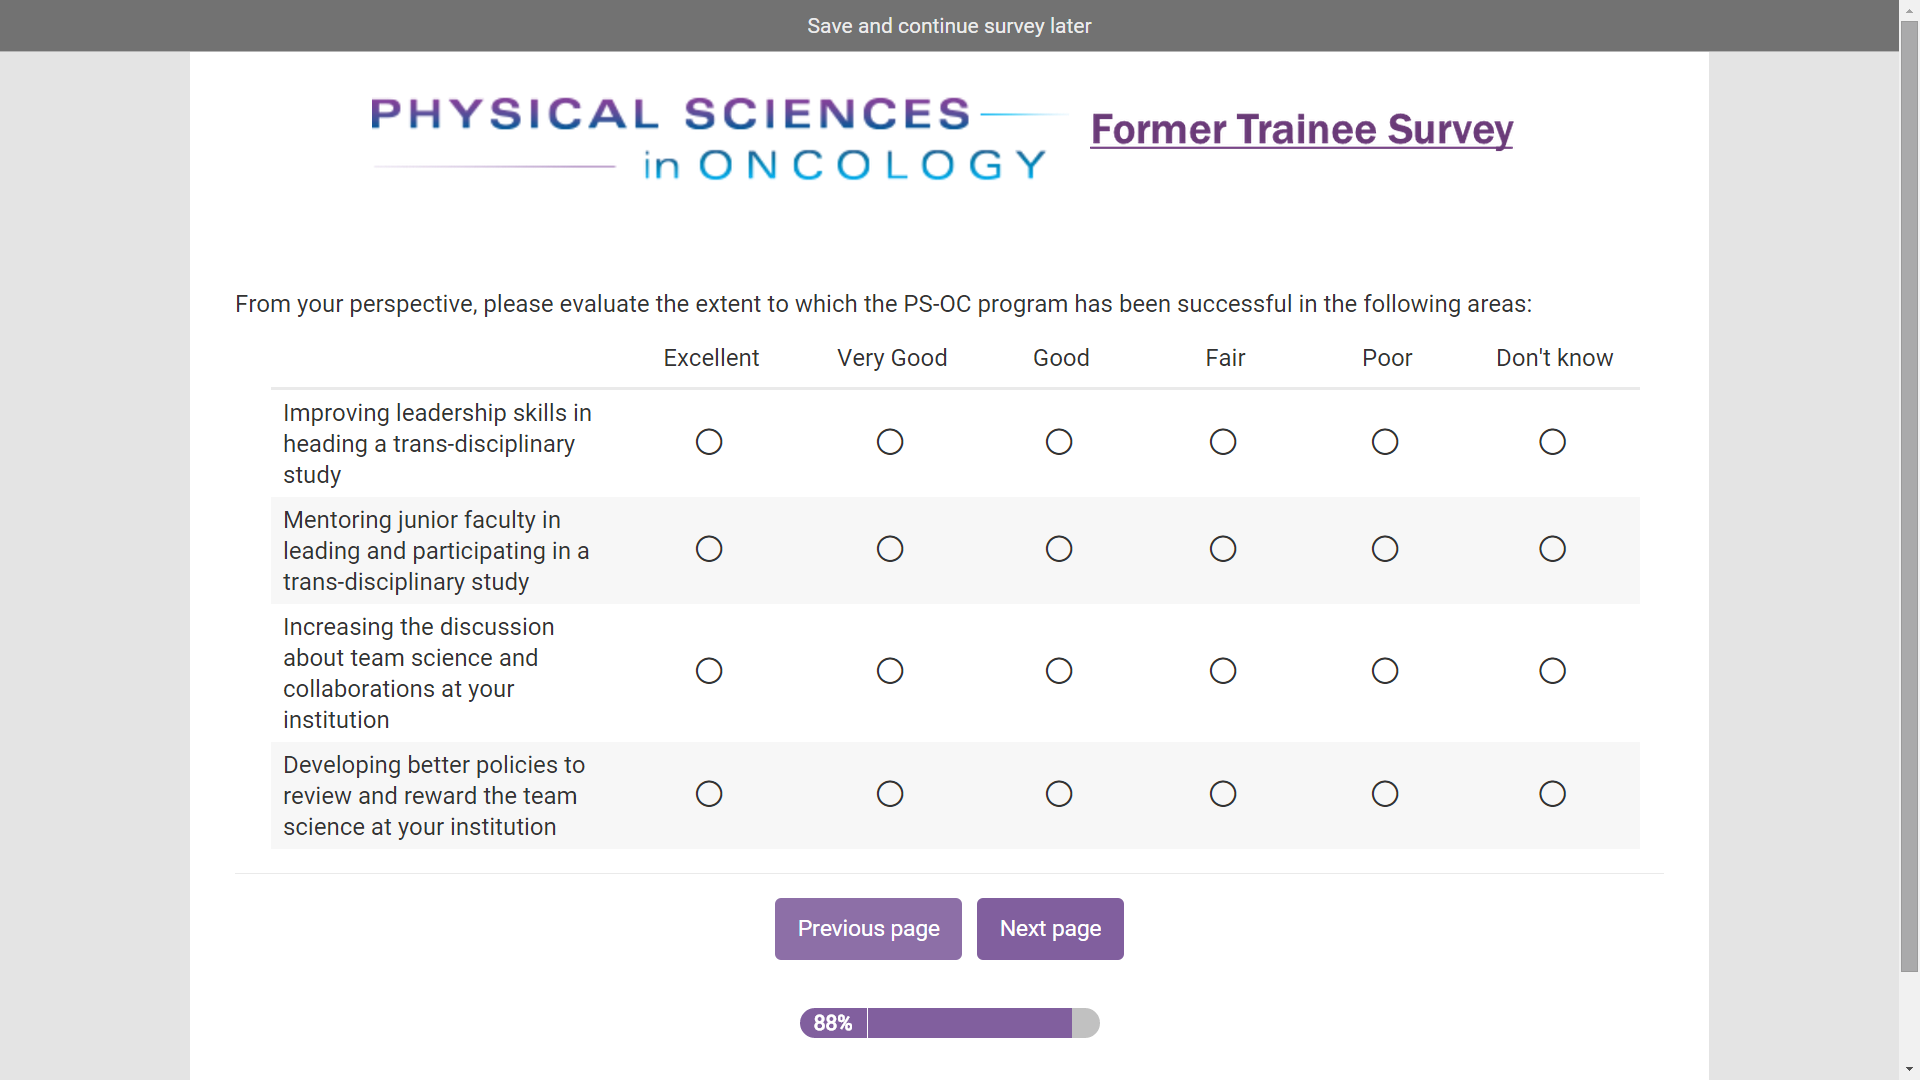Image resolution: width=1920 pixels, height=1080 pixels.
Task: Rate developing better policies as Excellent
Action: point(709,794)
